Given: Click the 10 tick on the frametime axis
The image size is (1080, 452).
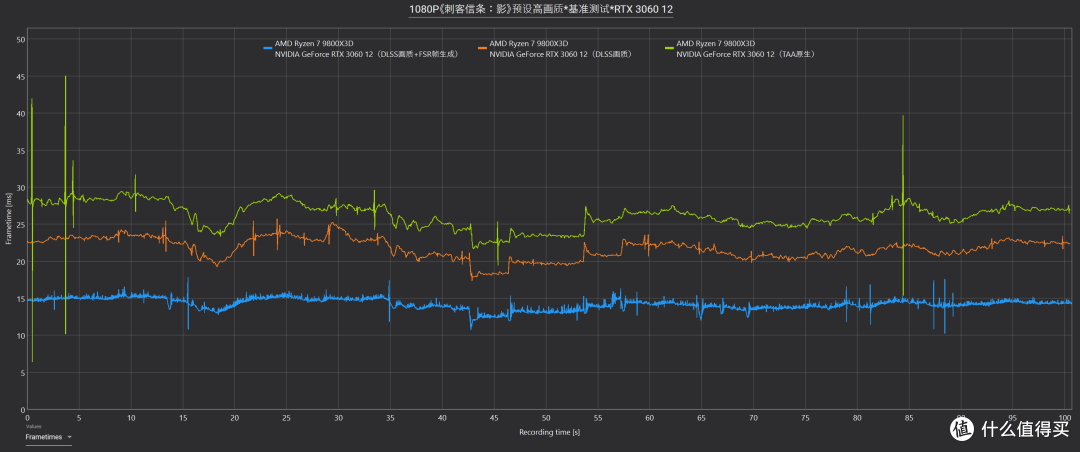Looking at the screenshot, I should [21, 336].
